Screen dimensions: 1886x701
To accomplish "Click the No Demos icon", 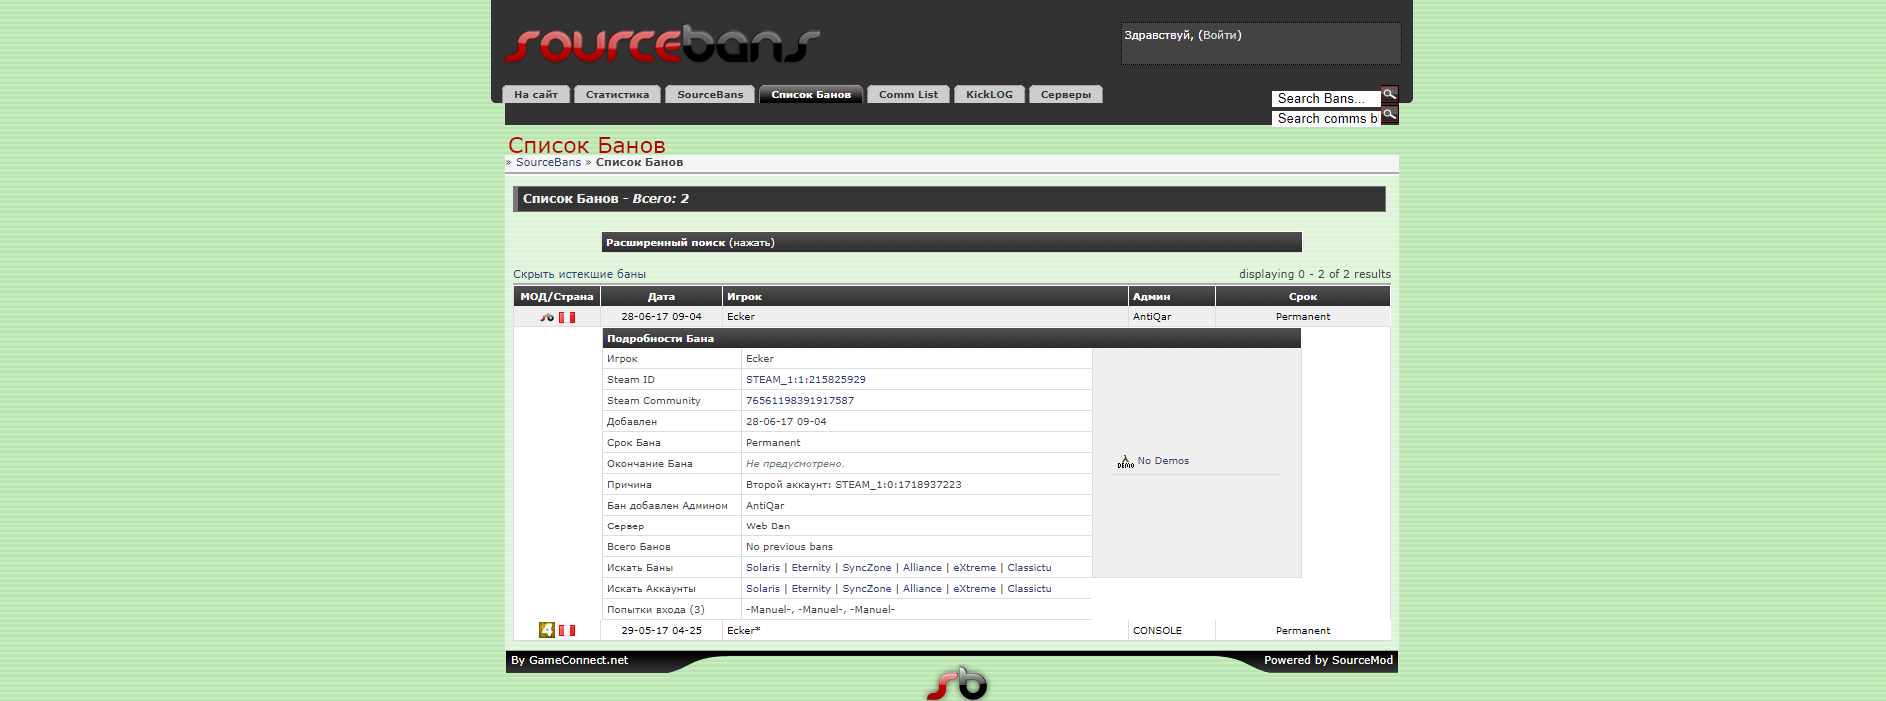I will pyautogui.click(x=1125, y=461).
